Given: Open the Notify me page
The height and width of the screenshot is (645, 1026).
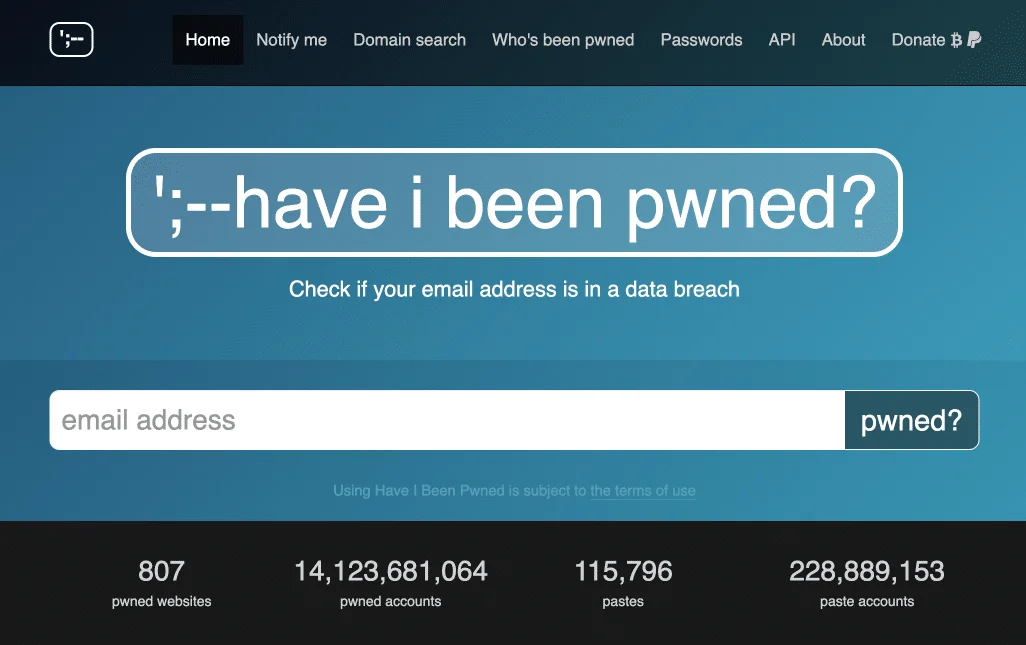Looking at the screenshot, I should 291,40.
